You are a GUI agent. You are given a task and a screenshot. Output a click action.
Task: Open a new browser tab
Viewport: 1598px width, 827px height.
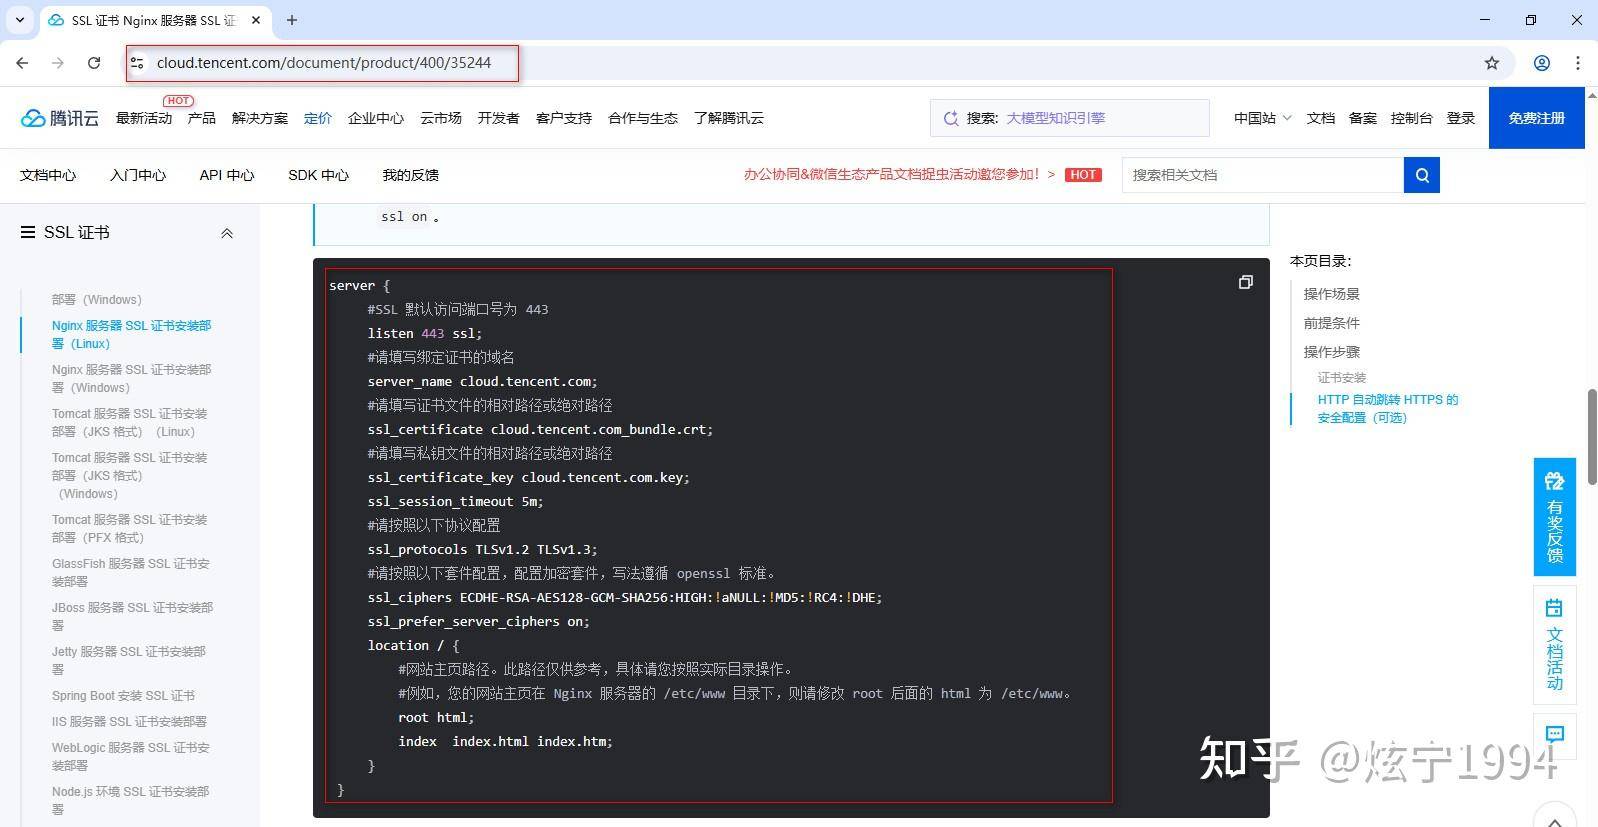coord(292,20)
